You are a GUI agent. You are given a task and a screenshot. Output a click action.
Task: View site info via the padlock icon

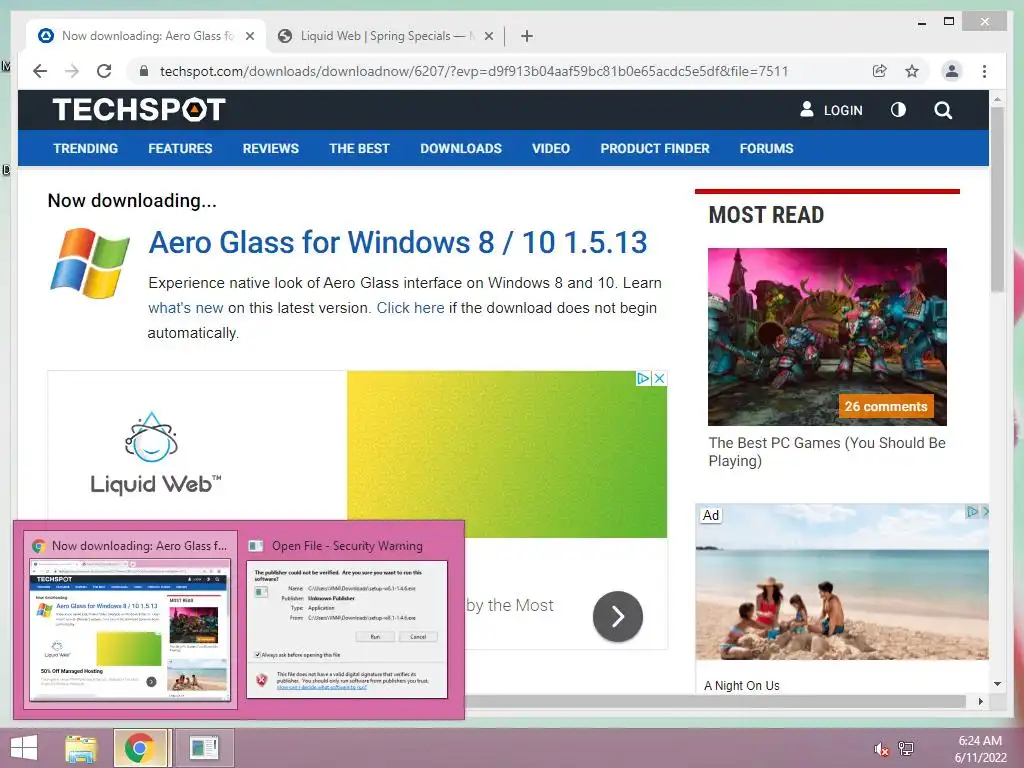click(144, 71)
